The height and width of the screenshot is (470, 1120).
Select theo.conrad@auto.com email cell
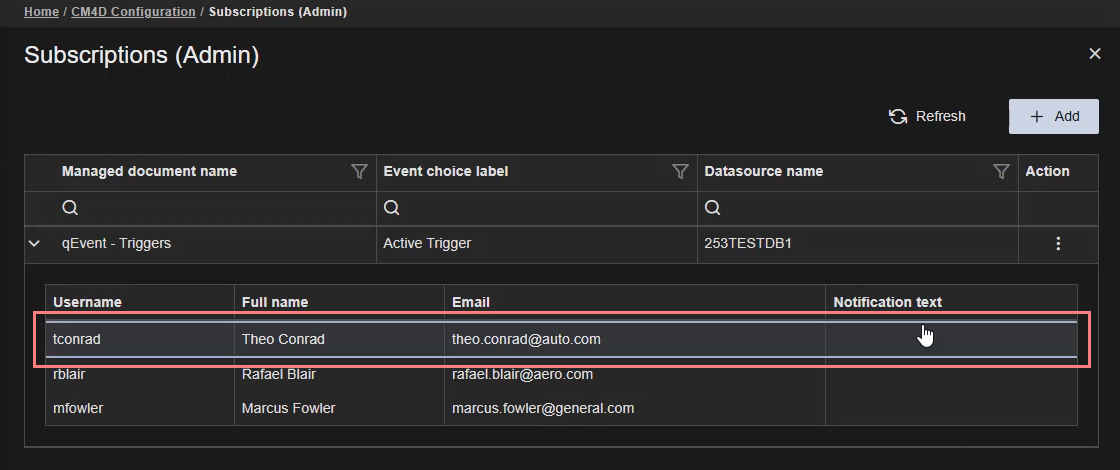pos(526,339)
